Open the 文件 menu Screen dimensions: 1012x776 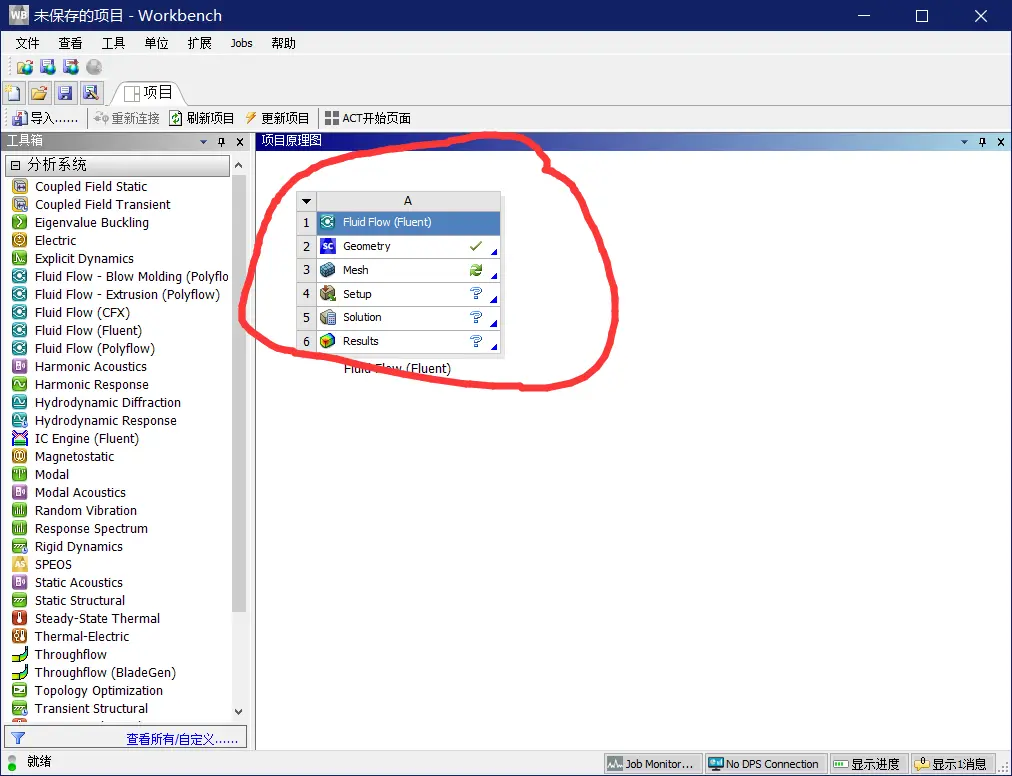[x=27, y=43]
